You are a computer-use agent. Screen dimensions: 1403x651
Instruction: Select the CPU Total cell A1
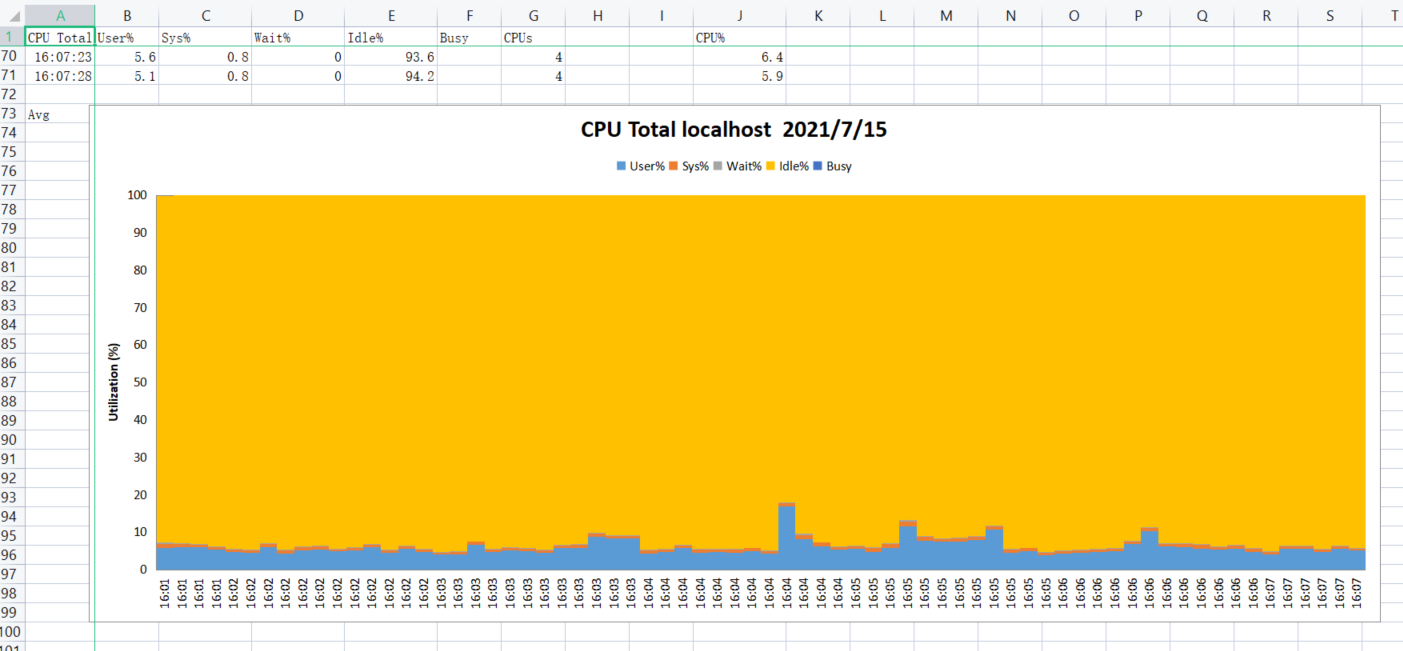point(60,37)
